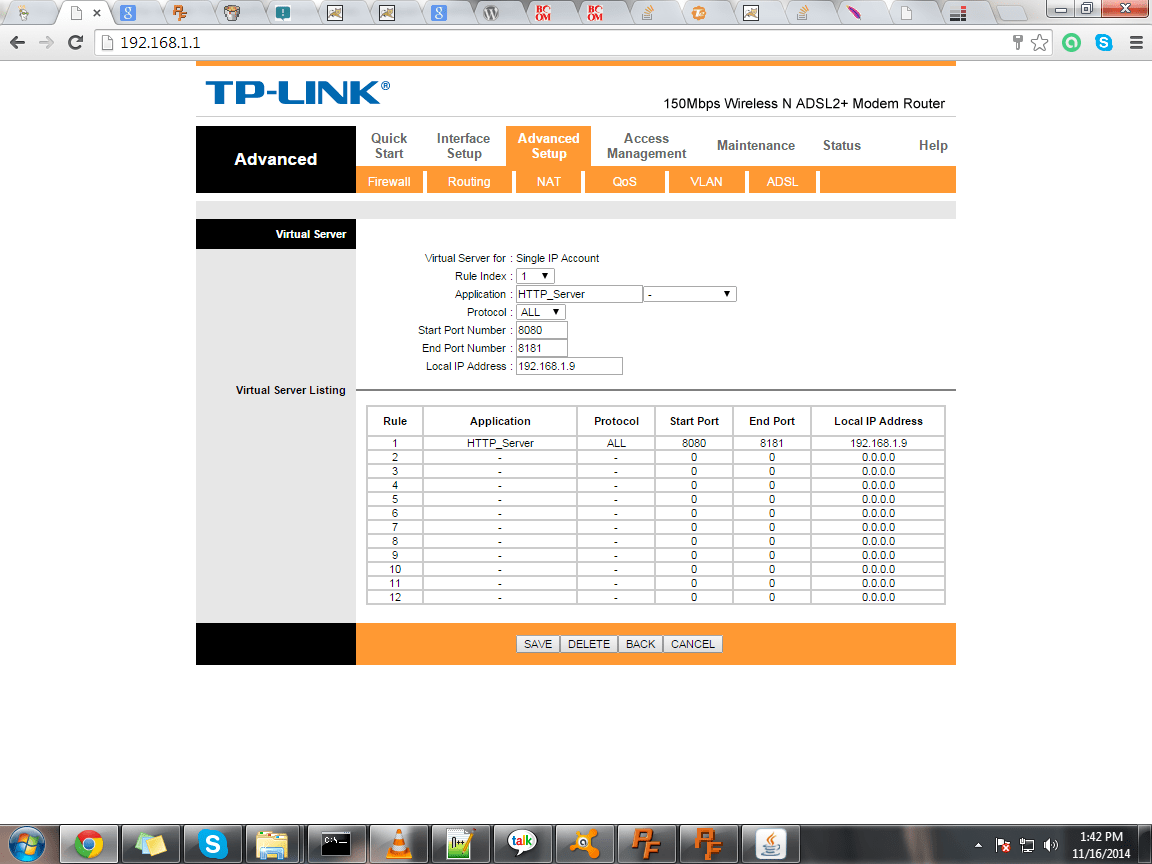
Task: Open Avast from the taskbar
Action: [584, 843]
